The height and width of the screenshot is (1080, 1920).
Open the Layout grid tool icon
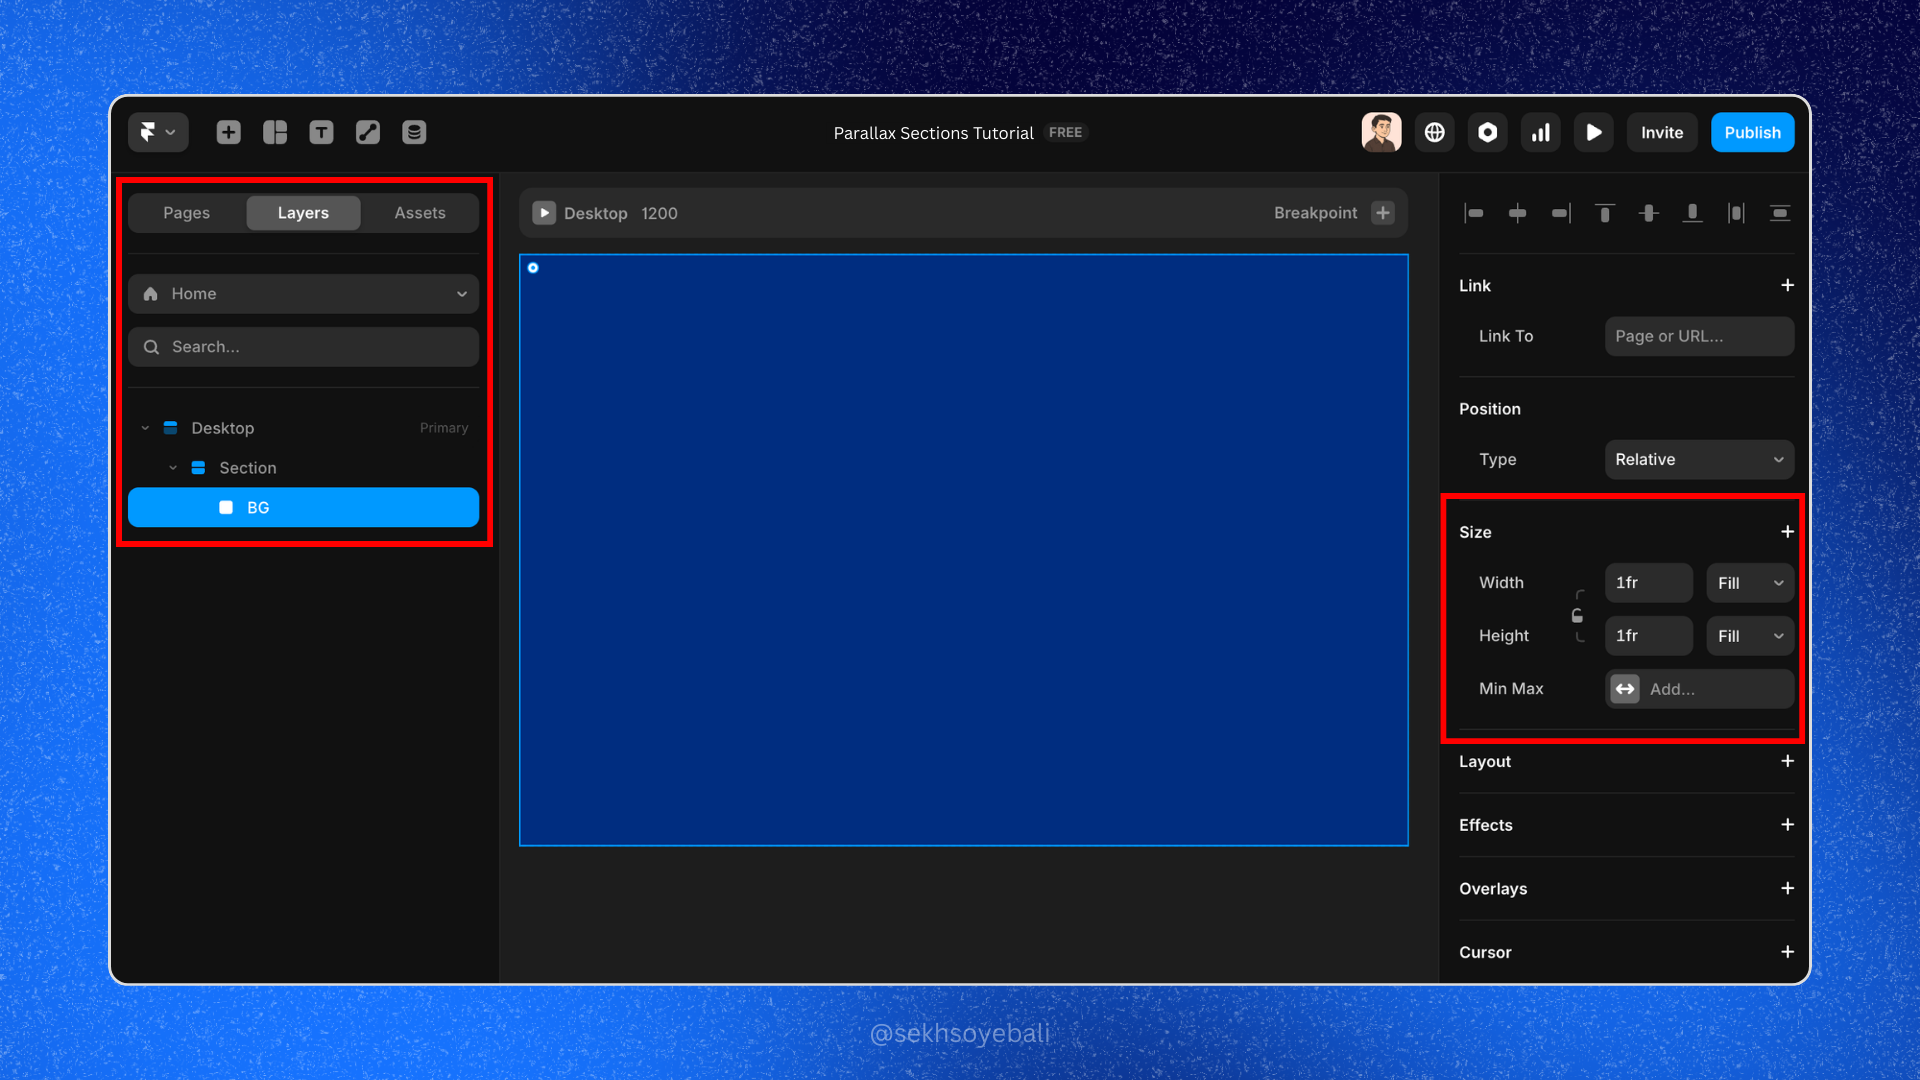point(275,132)
